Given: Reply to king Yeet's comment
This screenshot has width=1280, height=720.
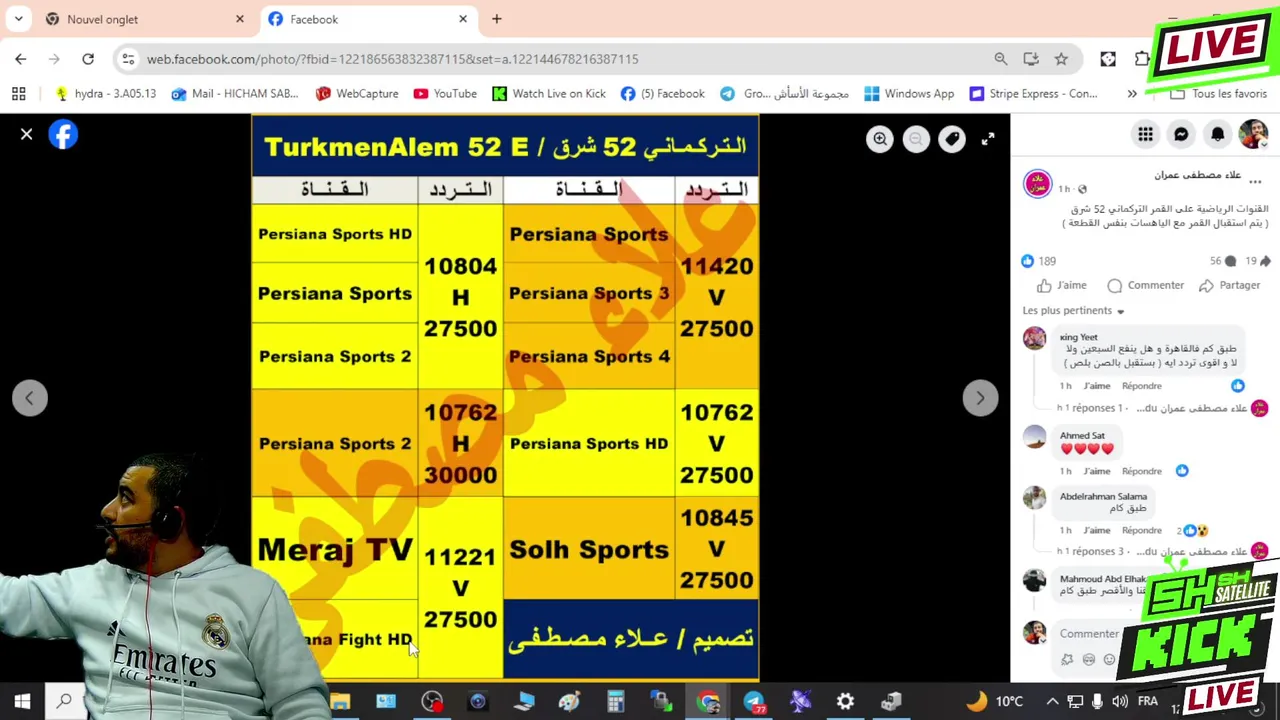Looking at the screenshot, I should tap(1141, 386).
